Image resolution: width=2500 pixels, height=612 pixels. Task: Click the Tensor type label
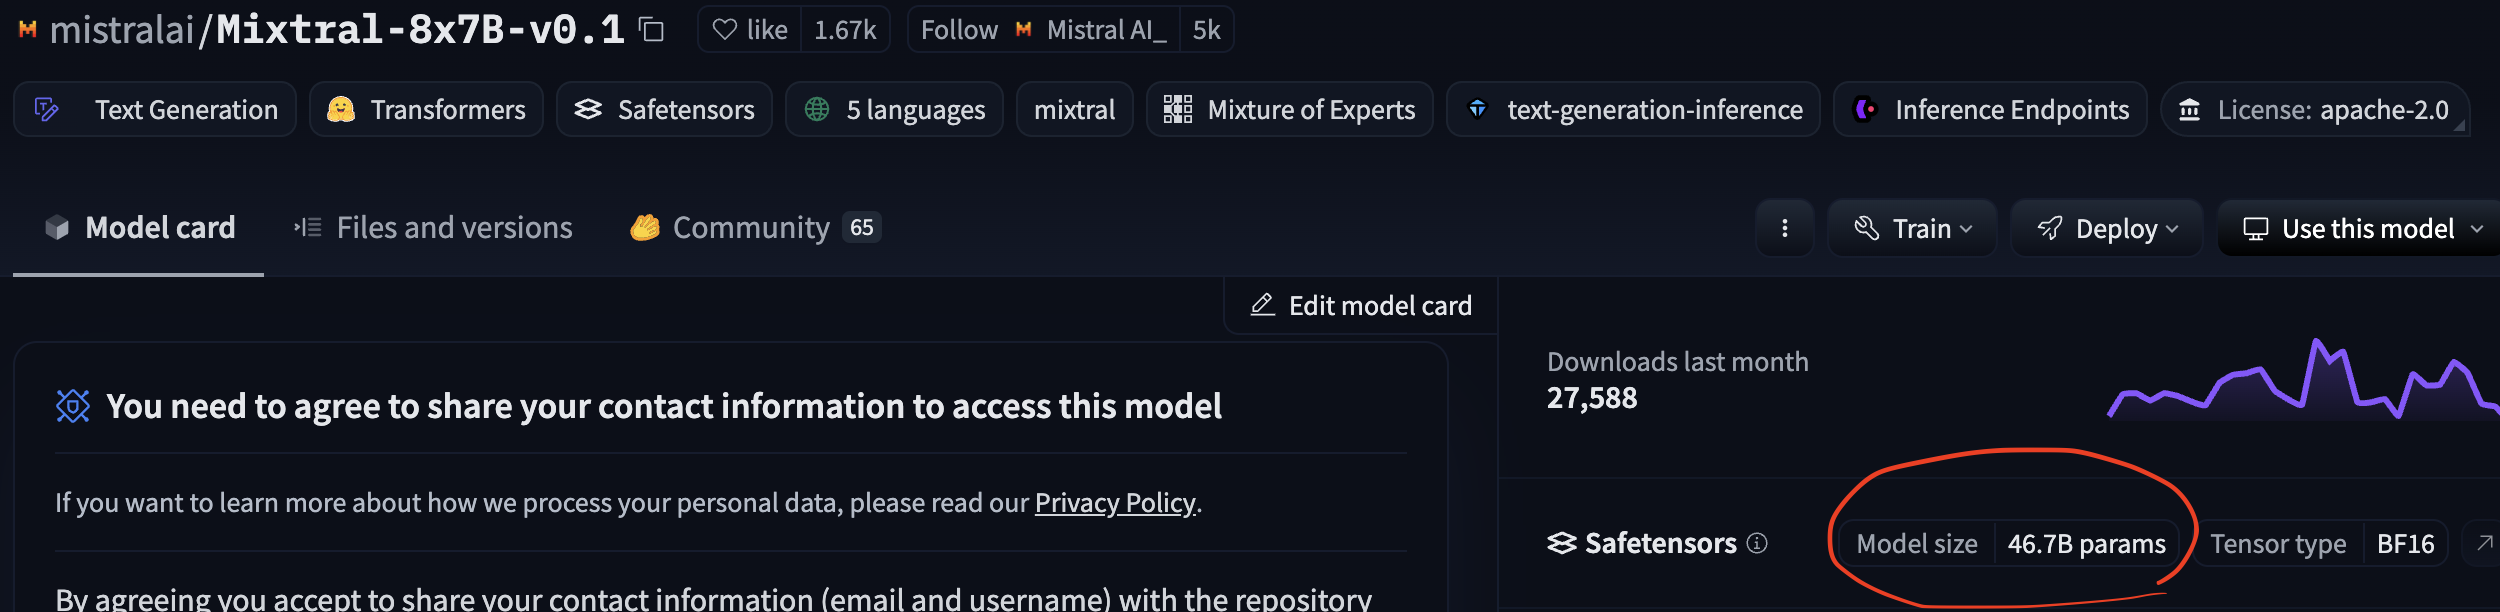tap(2278, 544)
